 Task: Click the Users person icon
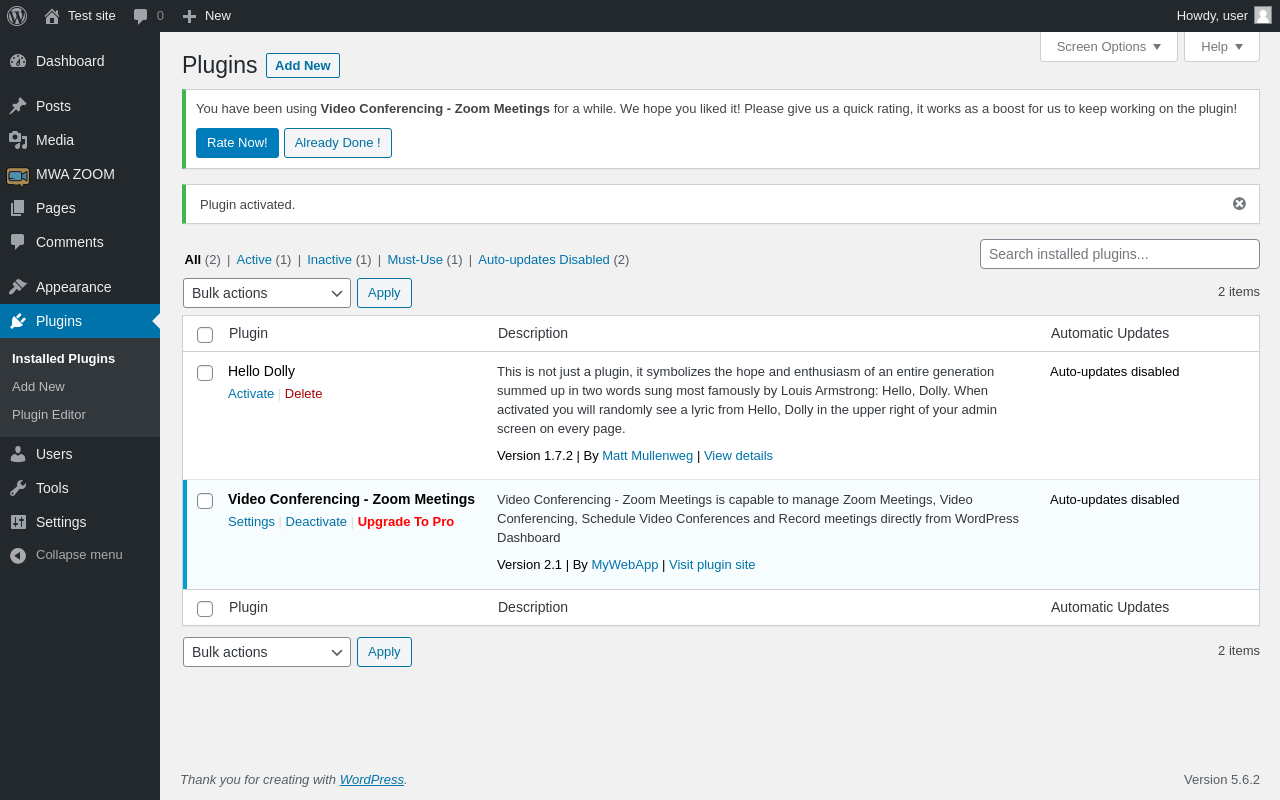(x=18, y=454)
